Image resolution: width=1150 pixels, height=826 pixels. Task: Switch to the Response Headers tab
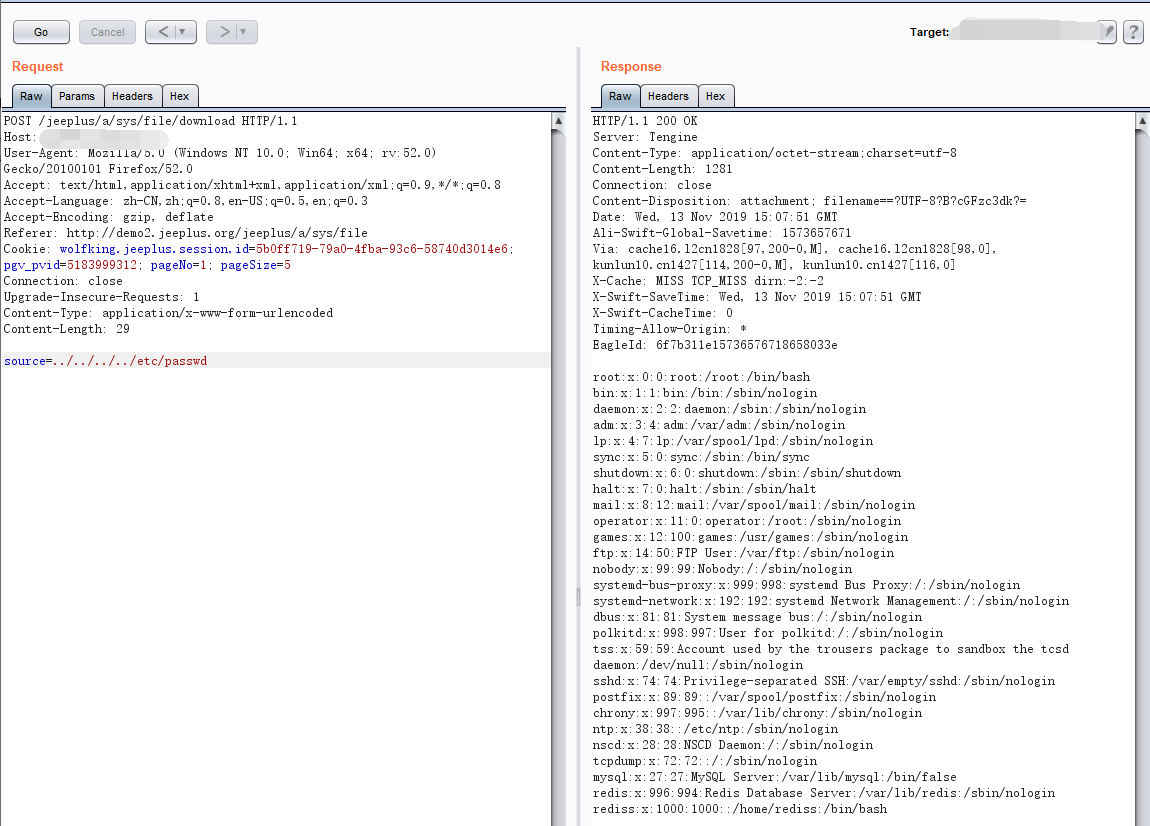[x=668, y=96]
